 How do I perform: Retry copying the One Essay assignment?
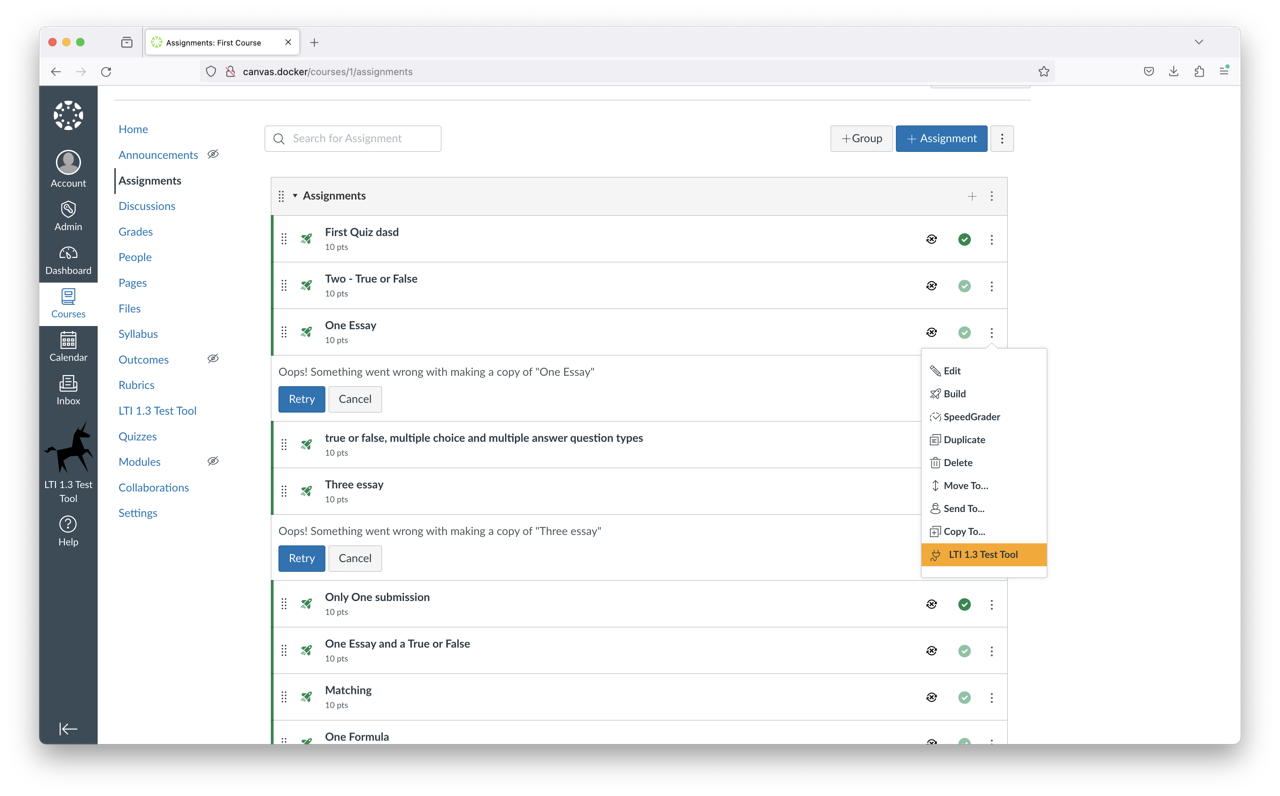click(301, 398)
